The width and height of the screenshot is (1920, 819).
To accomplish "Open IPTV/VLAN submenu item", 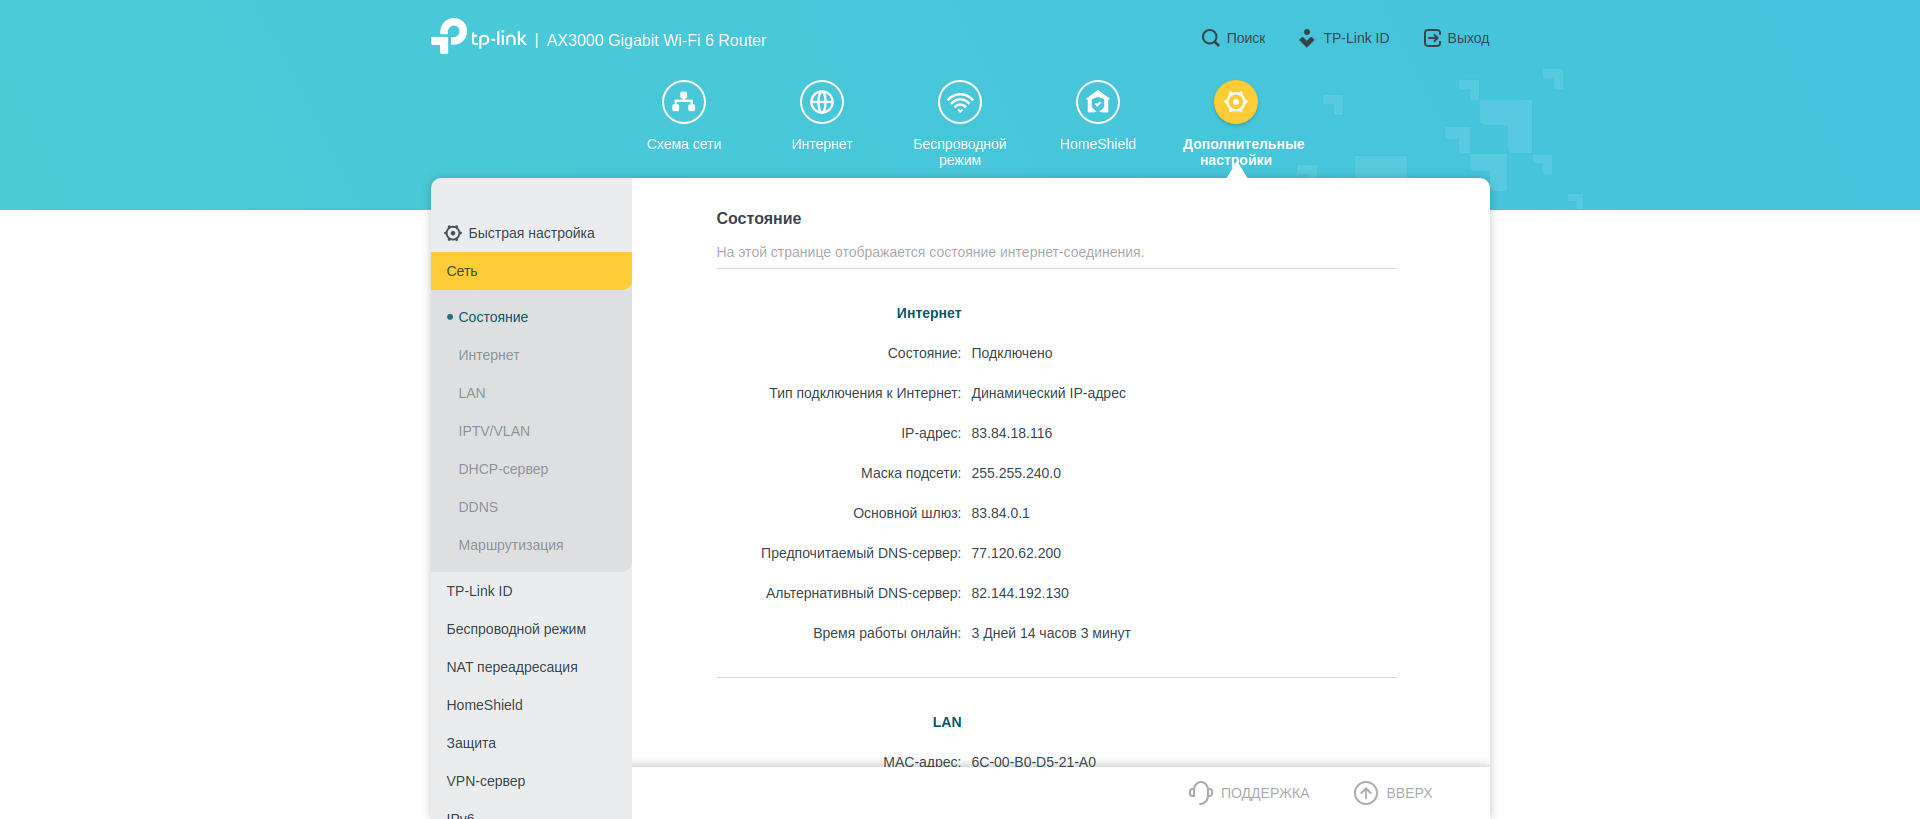I will pos(494,431).
